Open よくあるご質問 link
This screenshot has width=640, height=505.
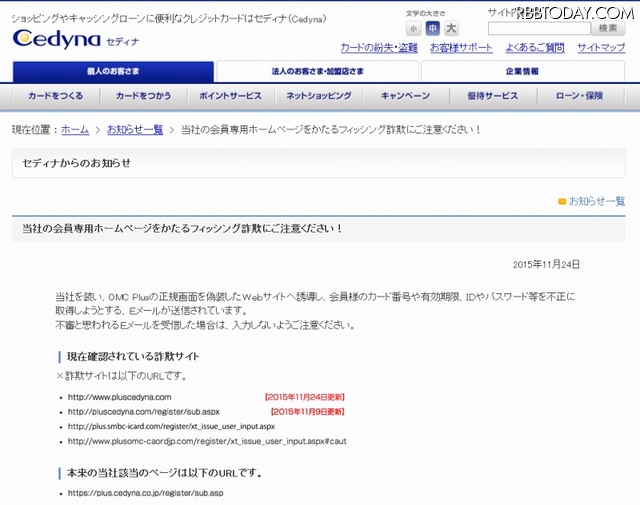[535, 48]
